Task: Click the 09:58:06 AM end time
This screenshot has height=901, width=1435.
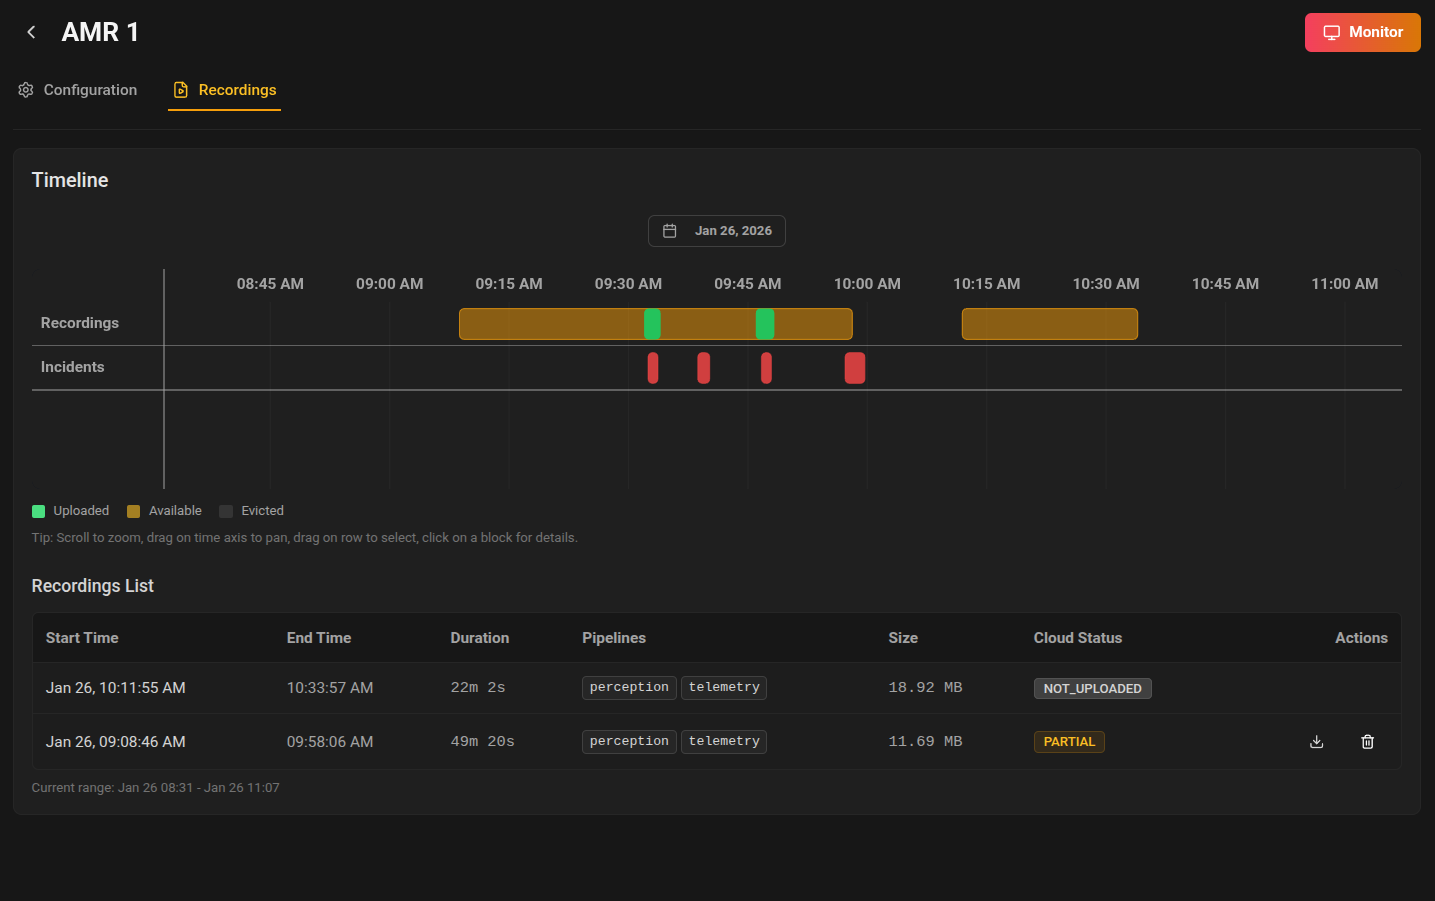Action: pos(330,742)
